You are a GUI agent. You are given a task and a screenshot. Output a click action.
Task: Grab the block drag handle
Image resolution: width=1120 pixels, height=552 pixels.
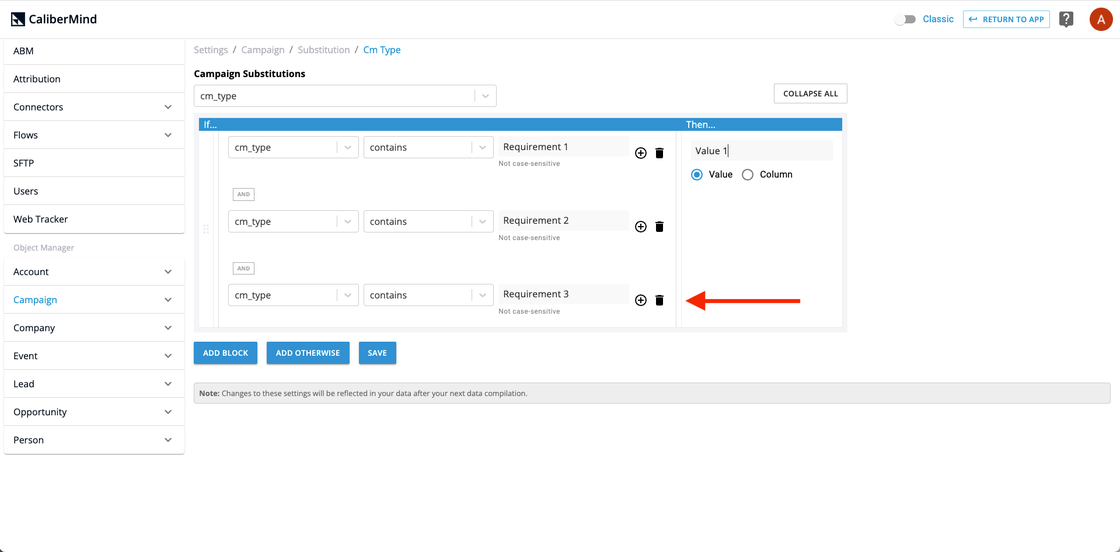pyautogui.click(x=206, y=229)
